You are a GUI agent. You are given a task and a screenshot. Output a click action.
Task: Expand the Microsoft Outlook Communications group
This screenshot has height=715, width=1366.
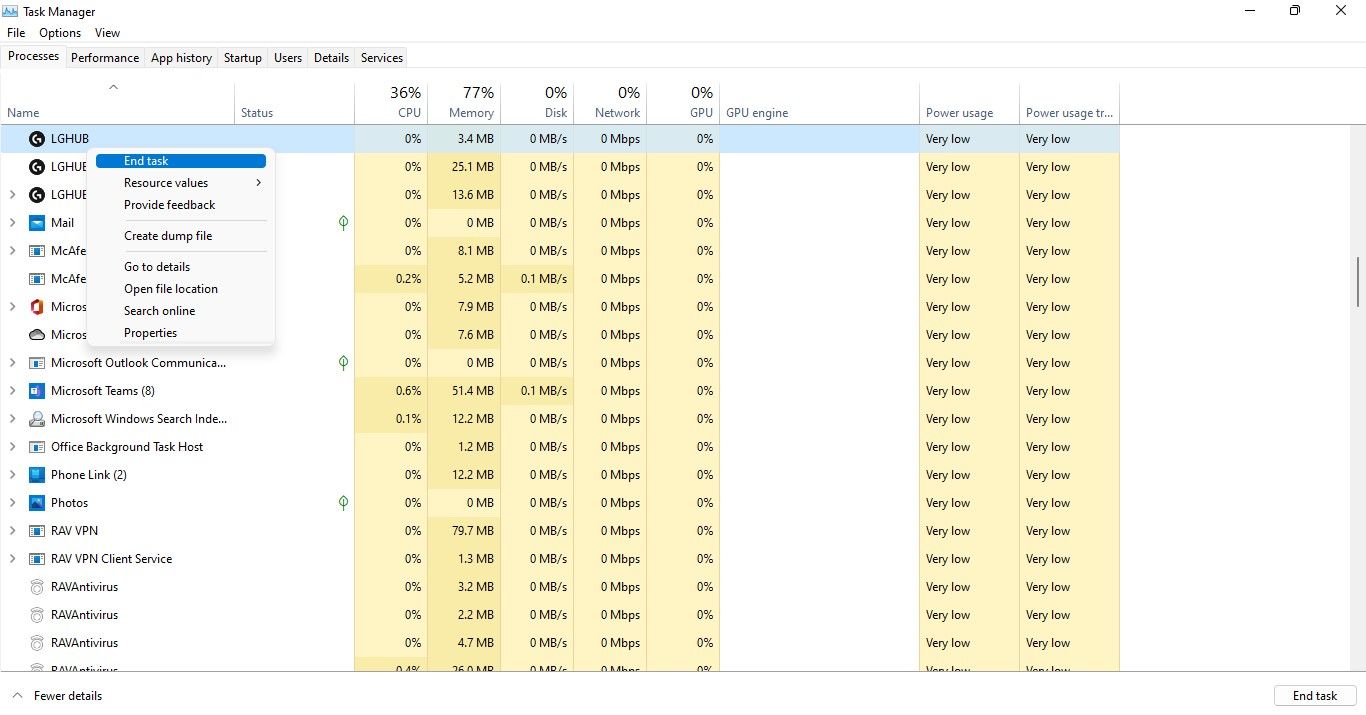pyautogui.click(x=12, y=363)
